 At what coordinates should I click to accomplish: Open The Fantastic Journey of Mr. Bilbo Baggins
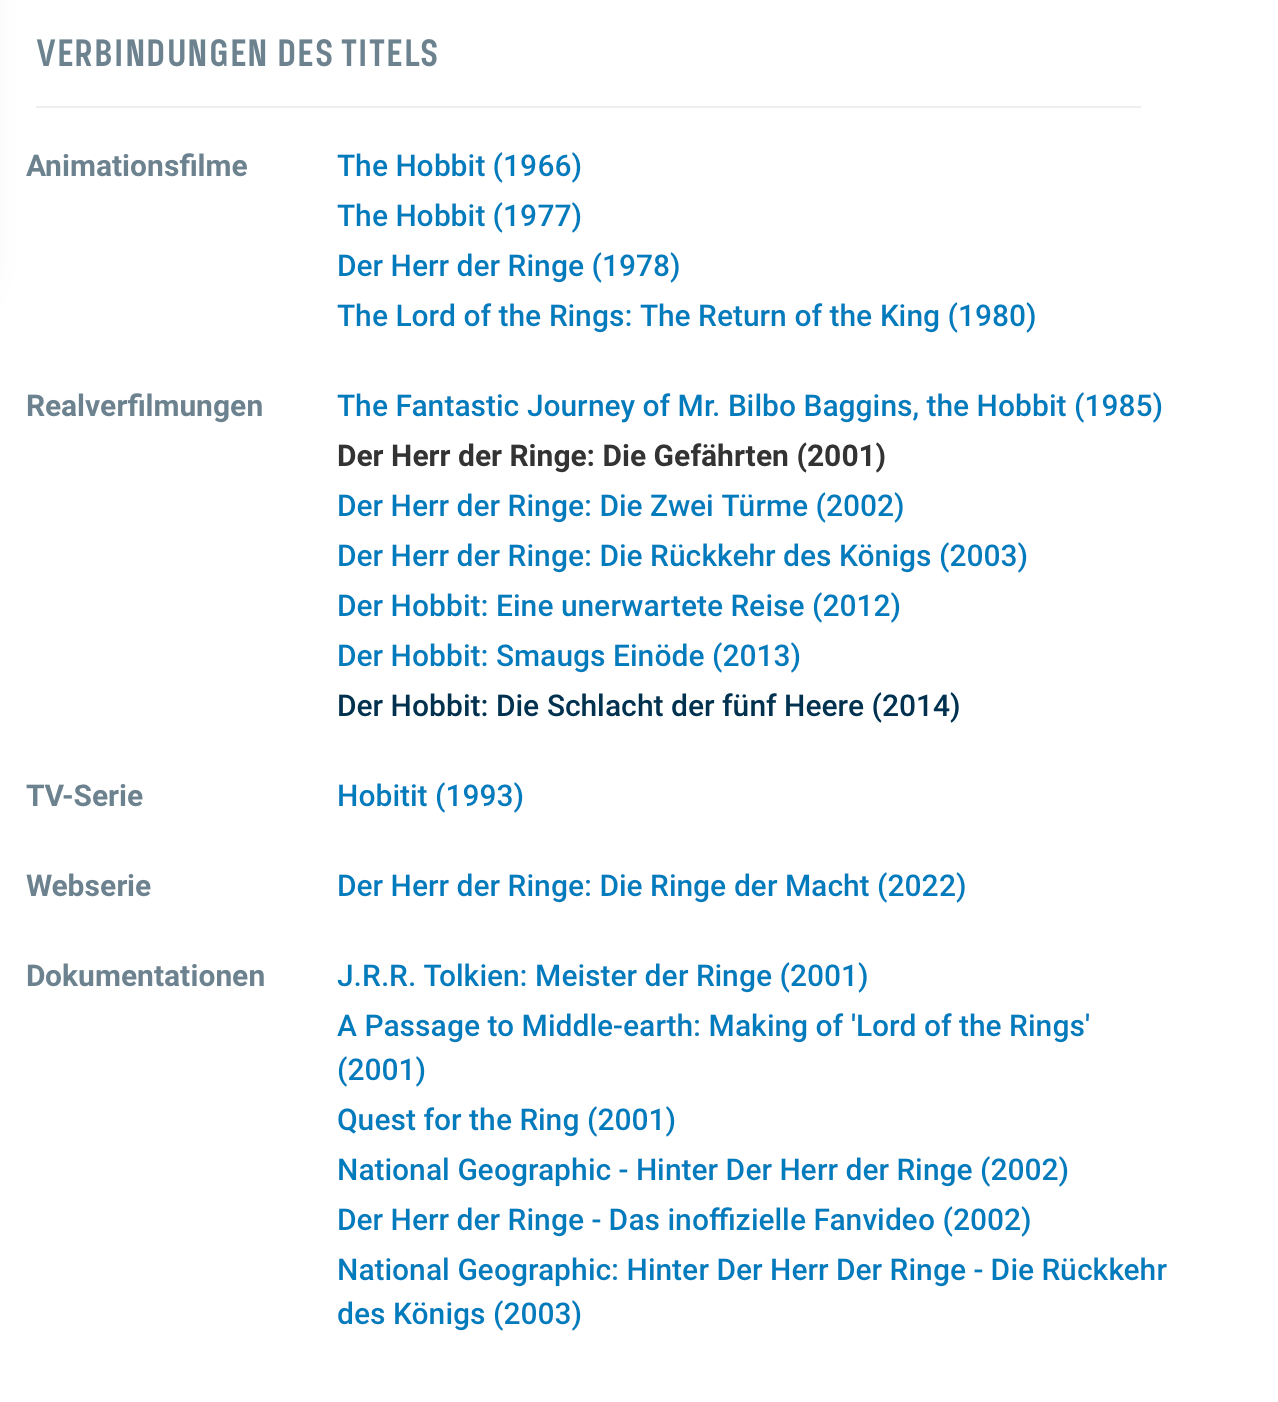(x=749, y=406)
